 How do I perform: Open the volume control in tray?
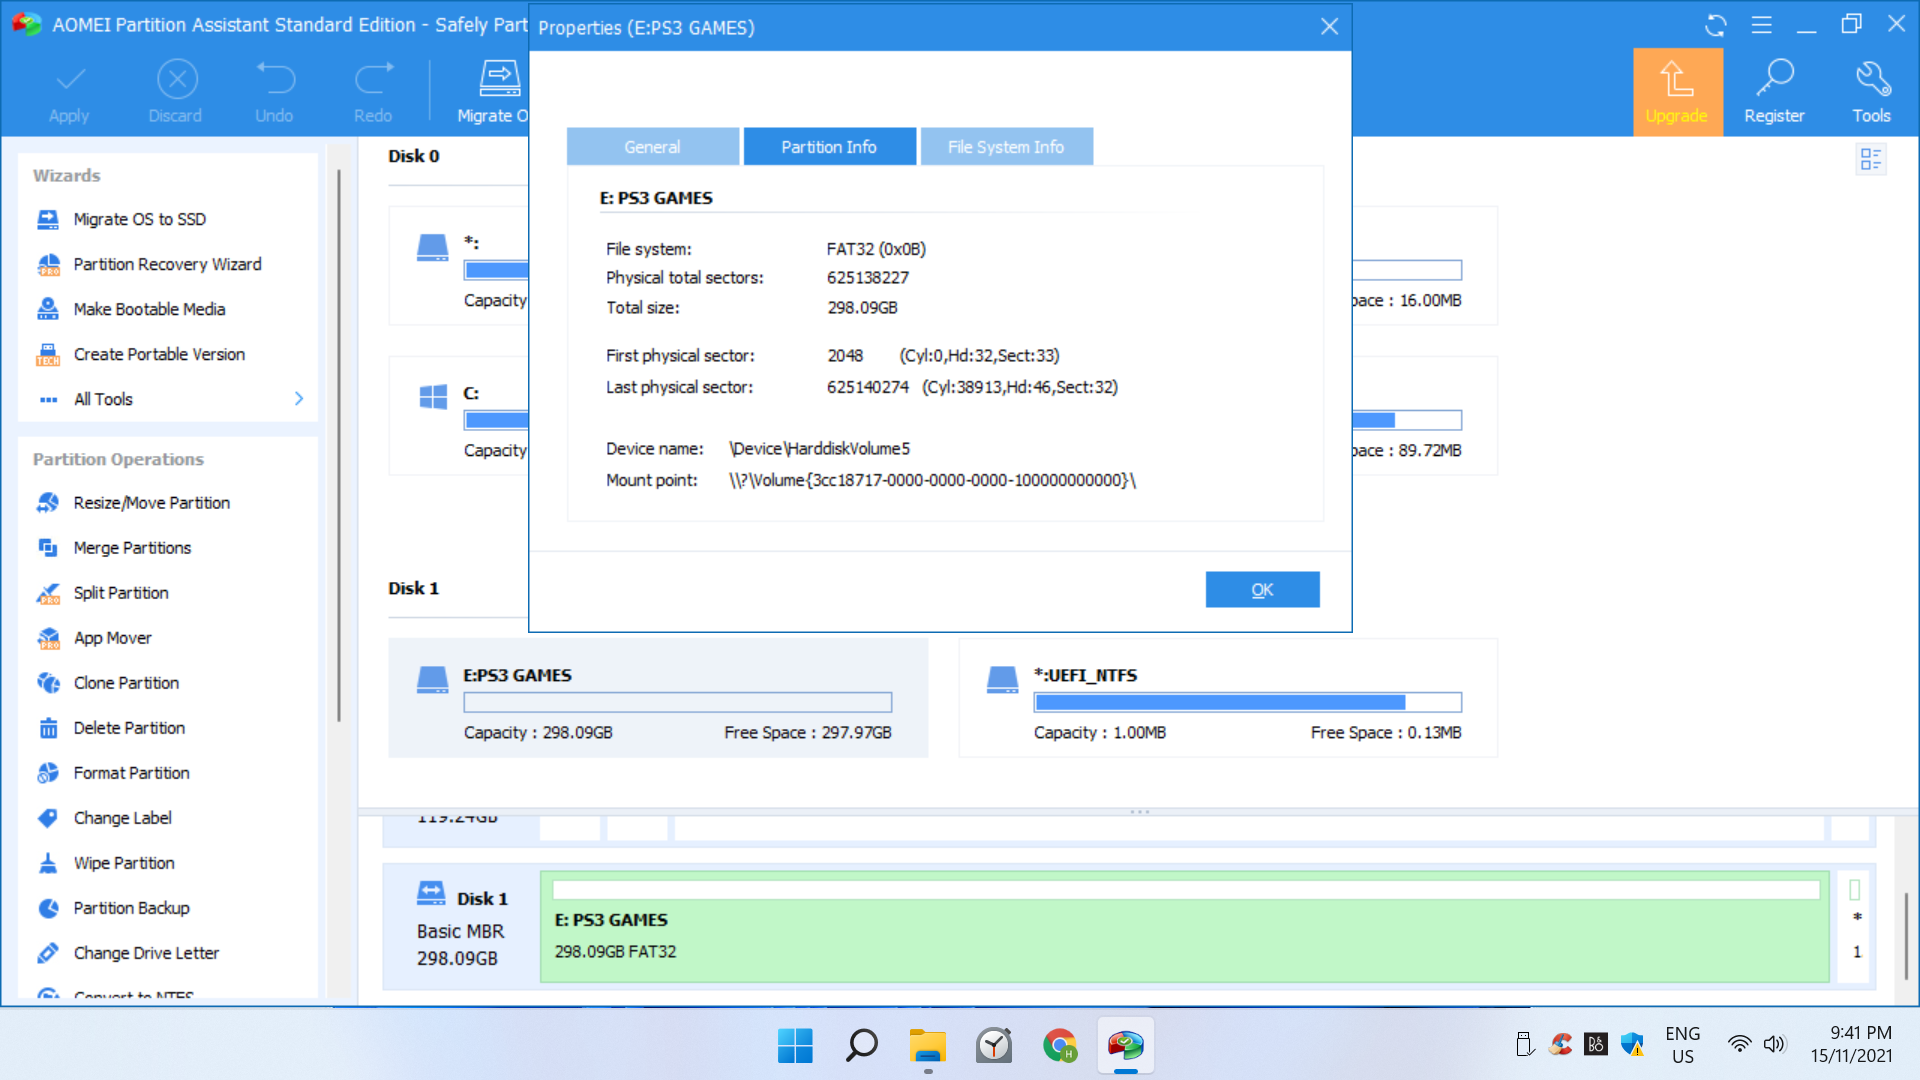pyautogui.click(x=1774, y=1045)
